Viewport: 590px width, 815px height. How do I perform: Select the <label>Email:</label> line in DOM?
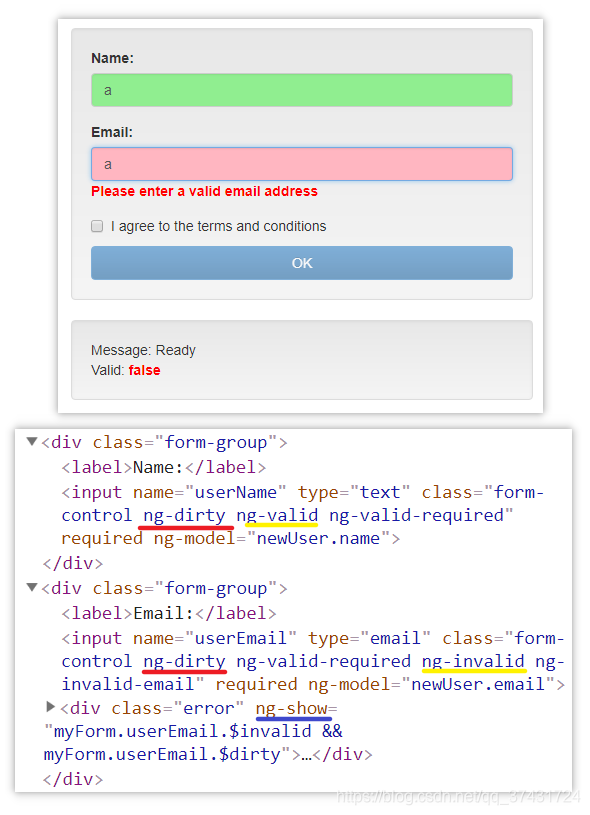pos(169,613)
